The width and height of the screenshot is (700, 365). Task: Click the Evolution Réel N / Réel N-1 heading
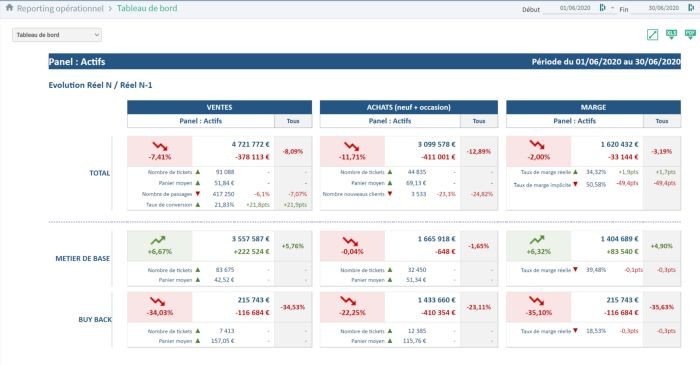[x=100, y=85]
